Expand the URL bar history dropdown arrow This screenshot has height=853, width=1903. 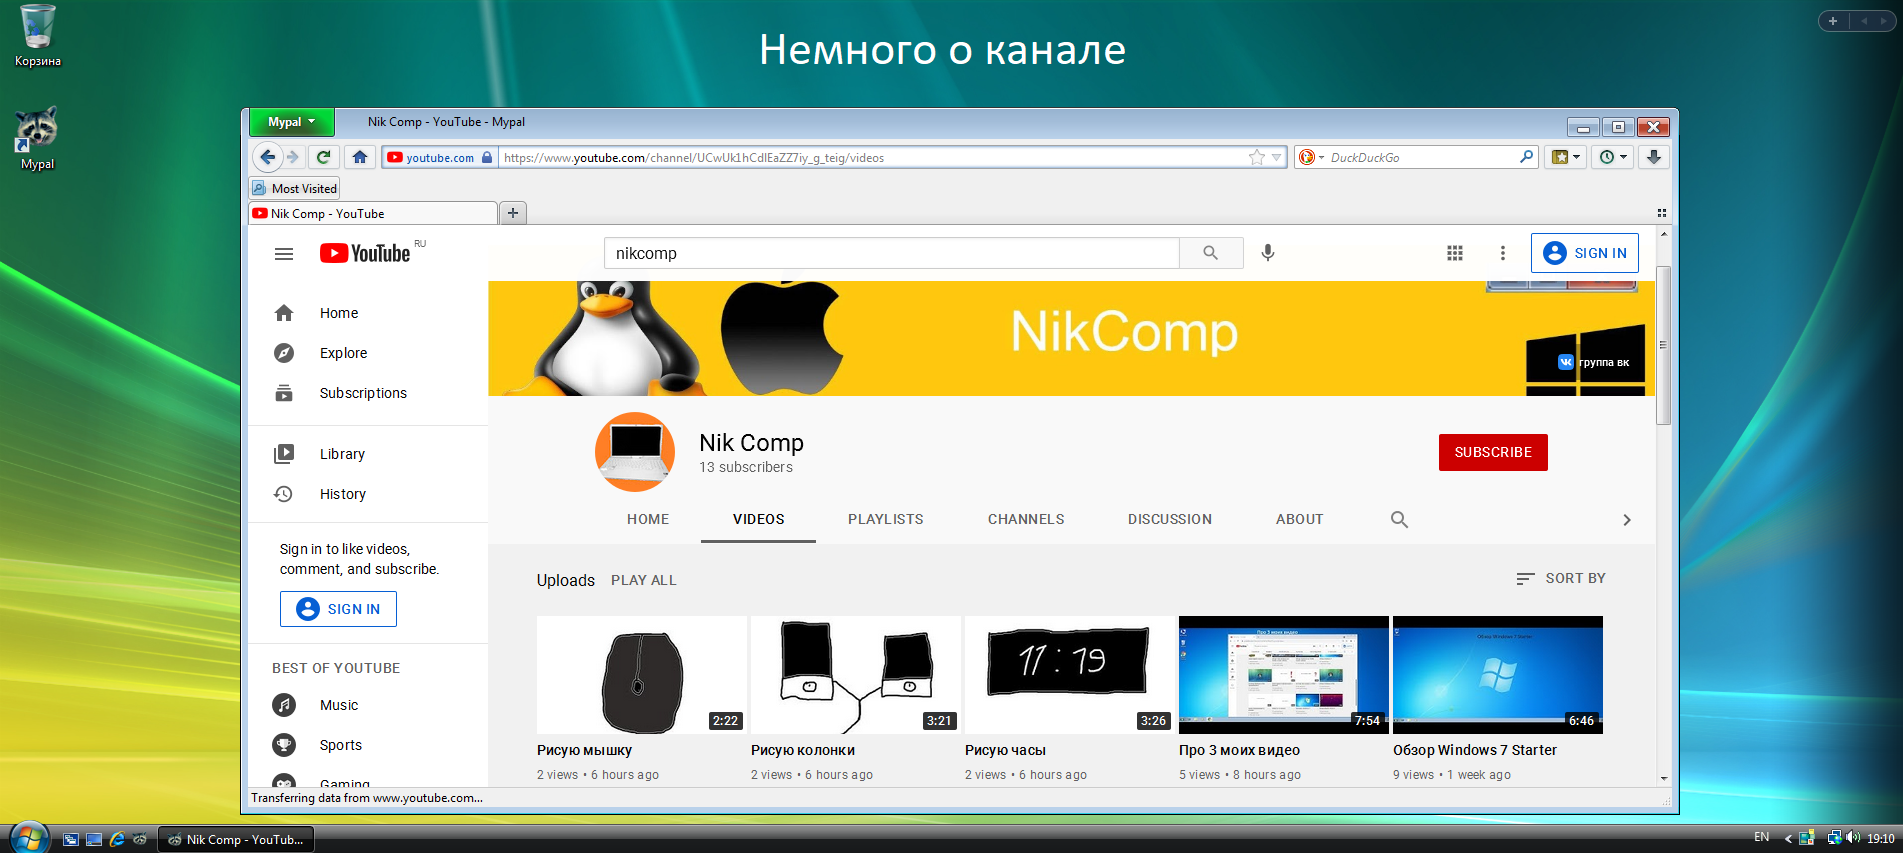[x=1277, y=157]
